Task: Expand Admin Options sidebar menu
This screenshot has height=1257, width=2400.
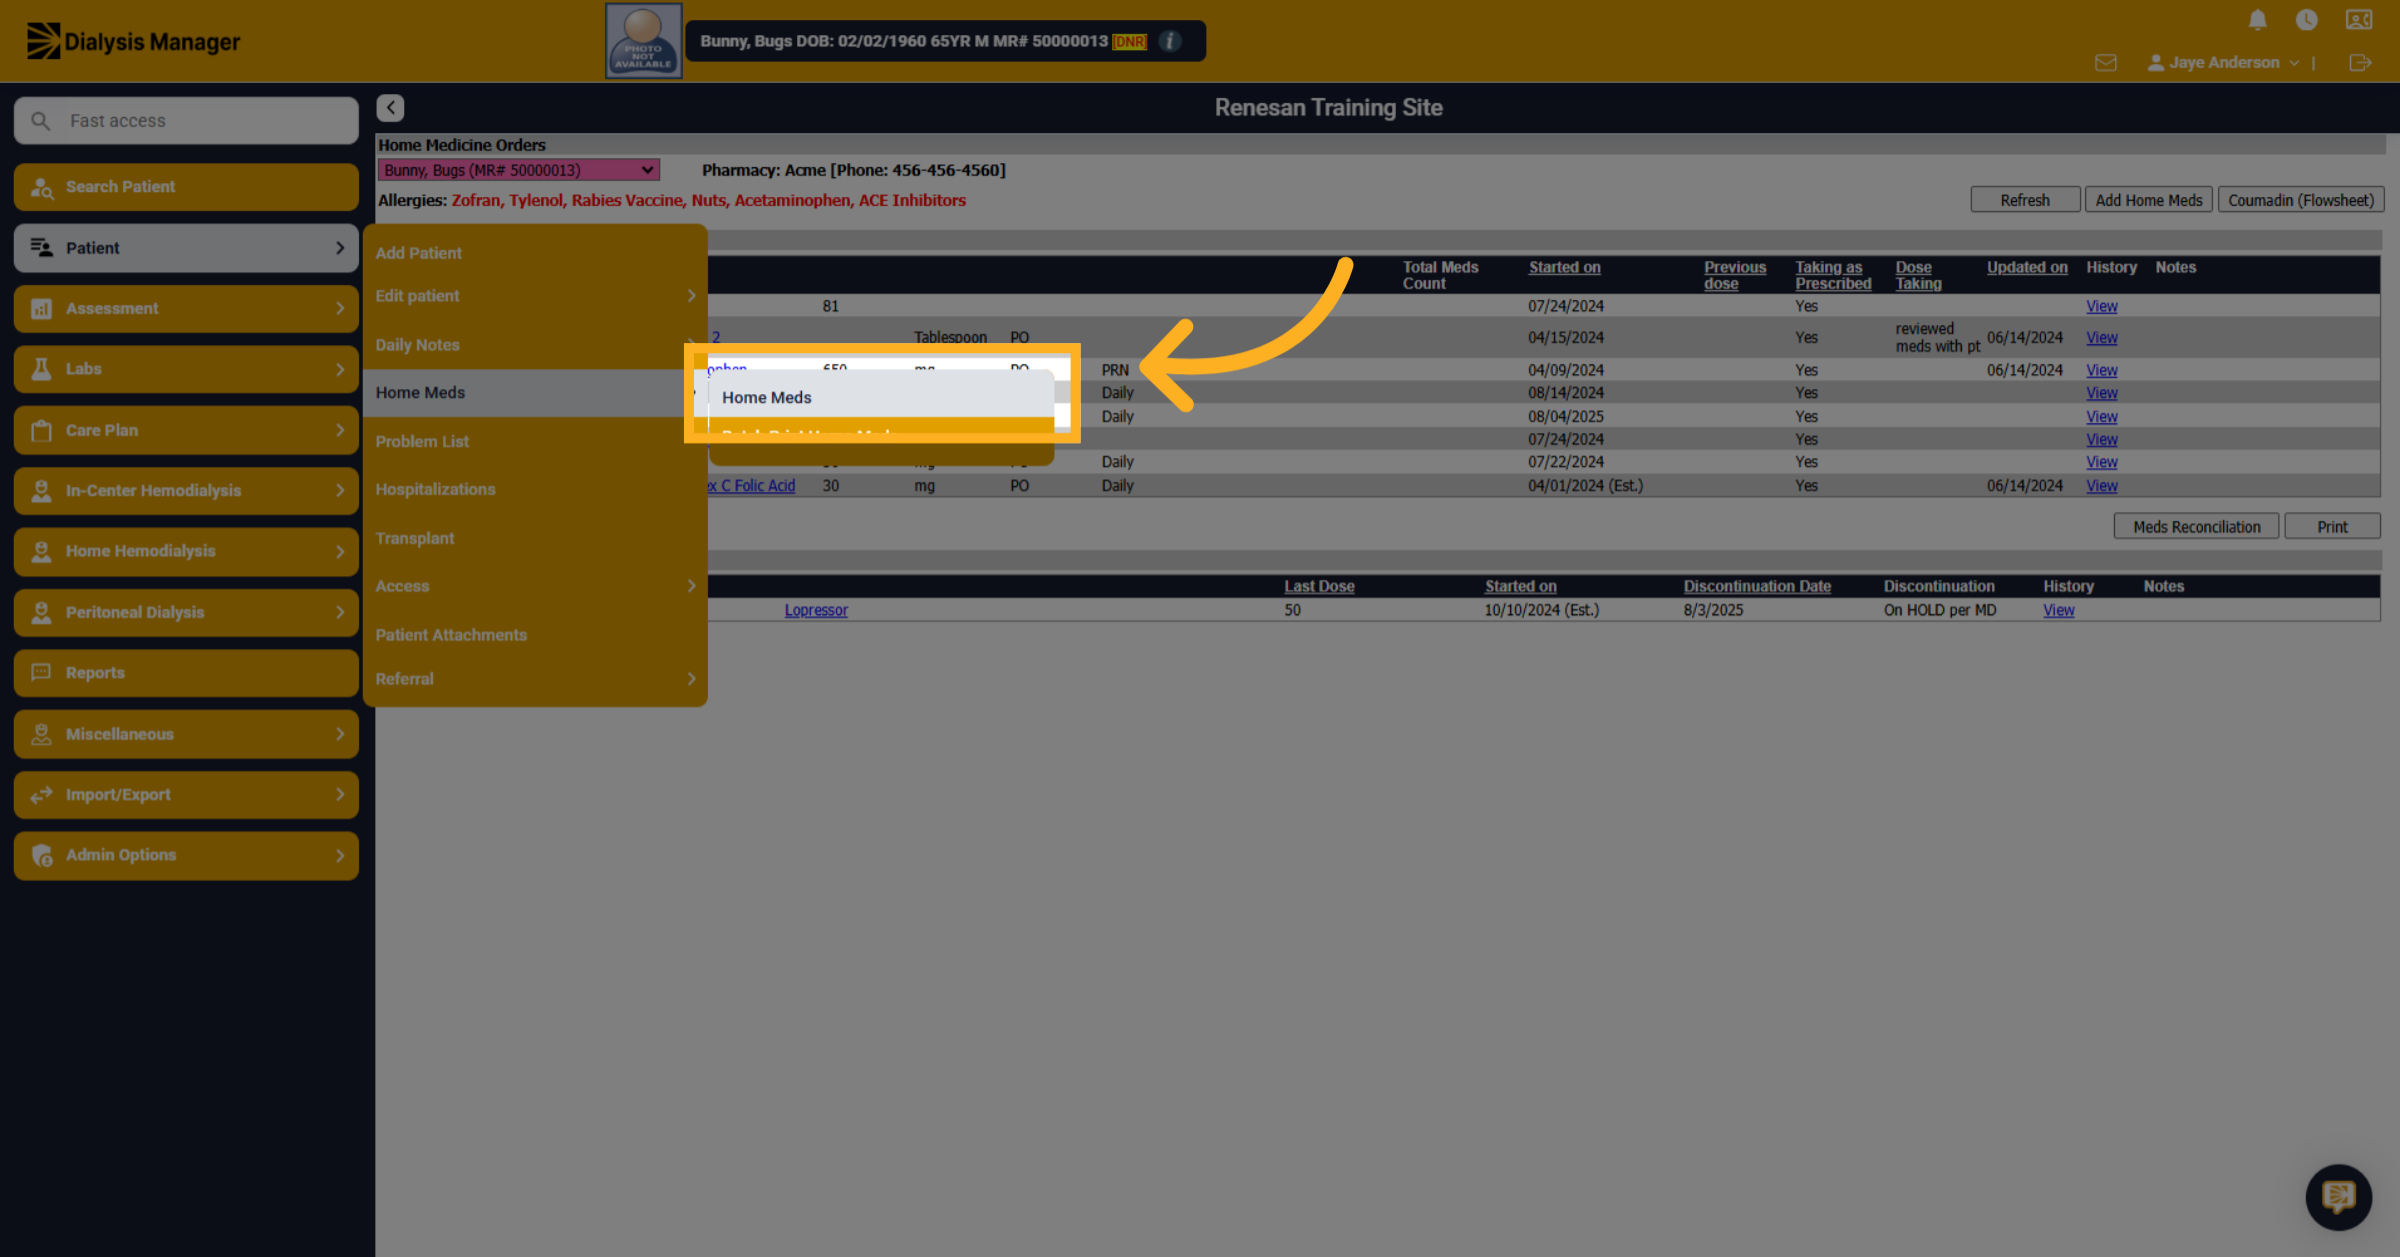Action: 186,855
